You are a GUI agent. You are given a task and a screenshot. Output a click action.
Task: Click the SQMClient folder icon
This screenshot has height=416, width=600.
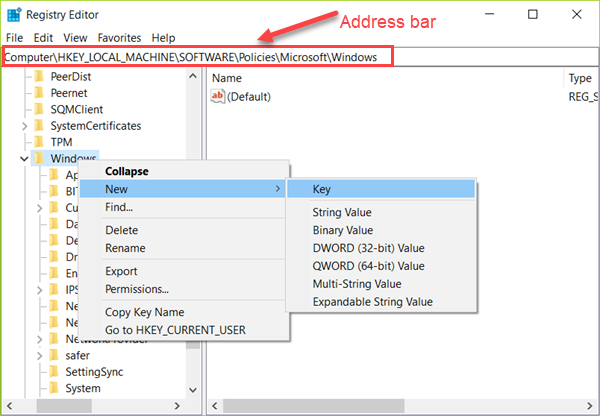coord(39,109)
